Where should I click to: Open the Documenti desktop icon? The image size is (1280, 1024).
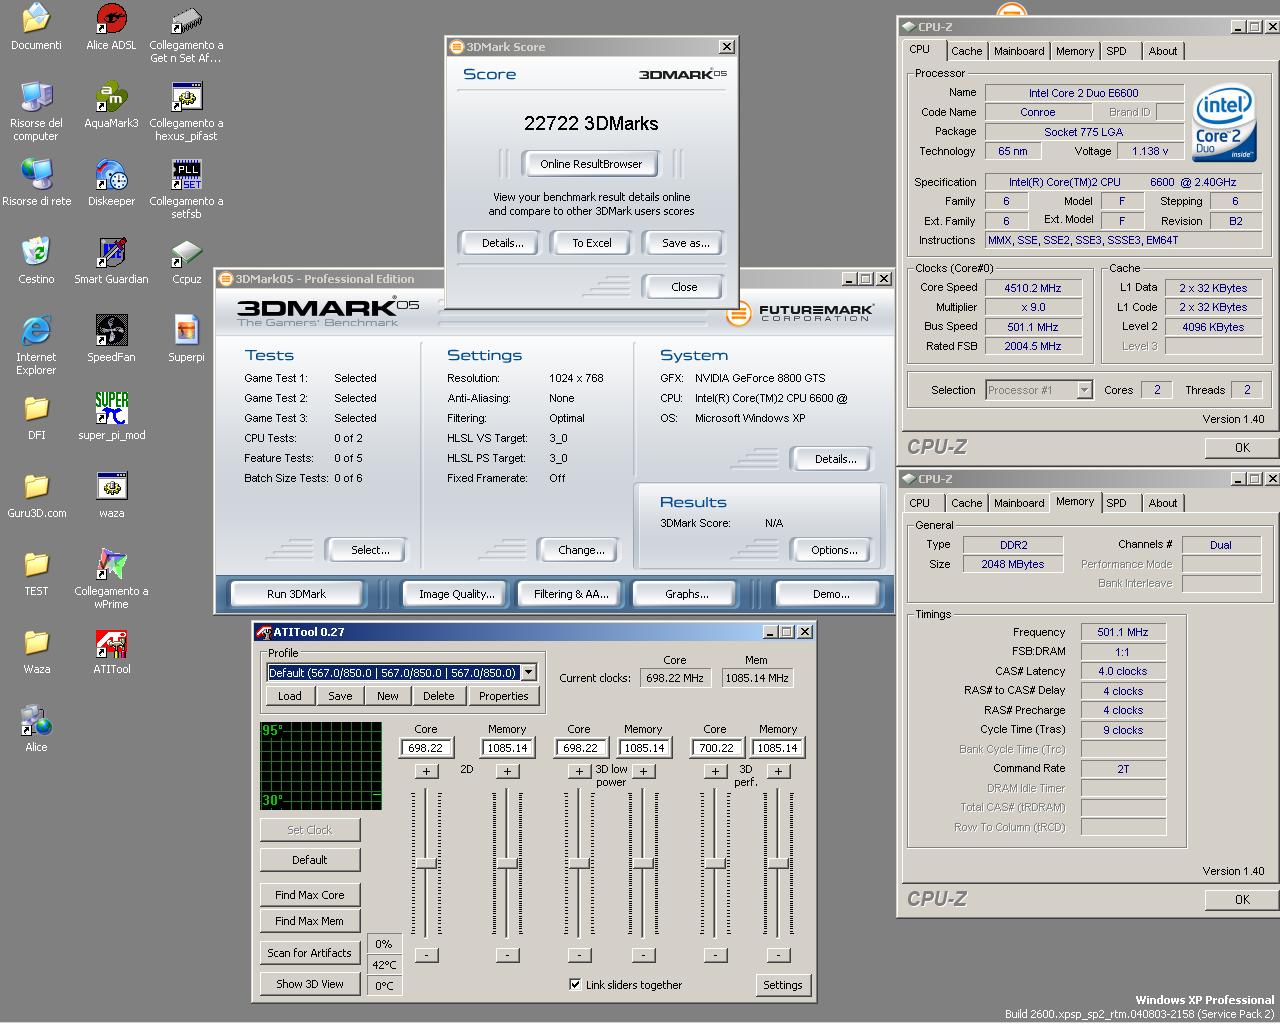click(36, 27)
